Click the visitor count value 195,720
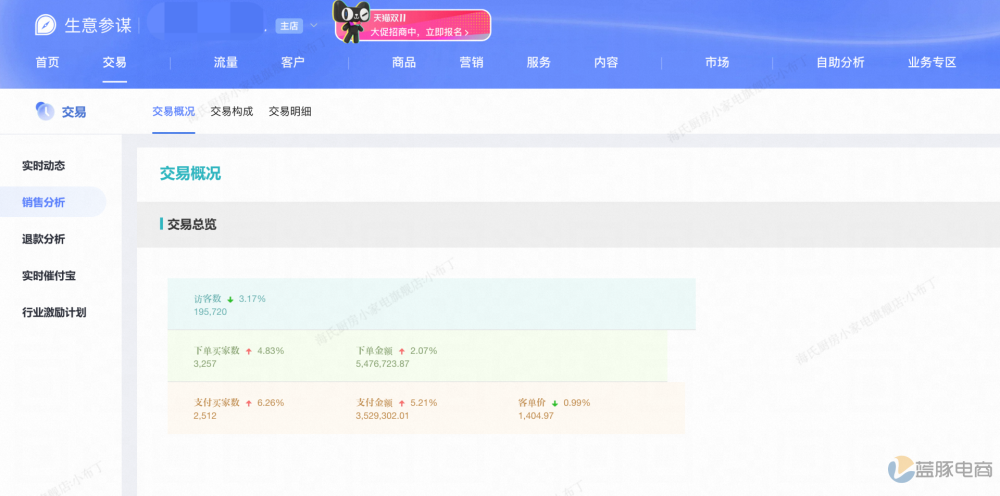This screenshot has height=496, width=1000. pos(210,312)
